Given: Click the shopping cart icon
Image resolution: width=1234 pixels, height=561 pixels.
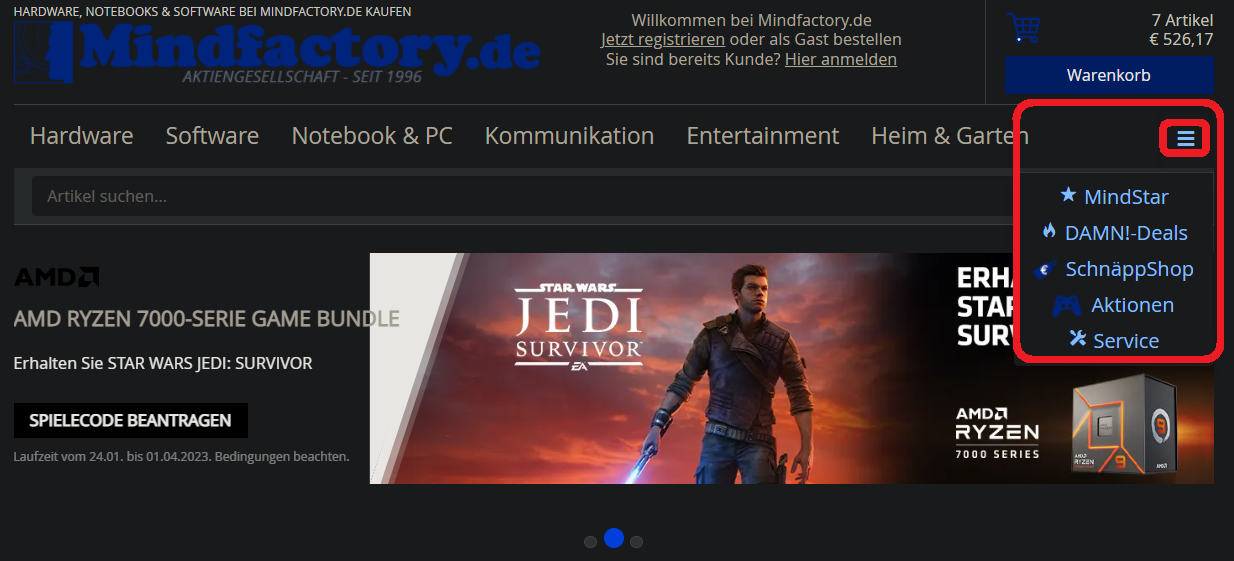Looking at the screenshot, I should pos(1023,28).
